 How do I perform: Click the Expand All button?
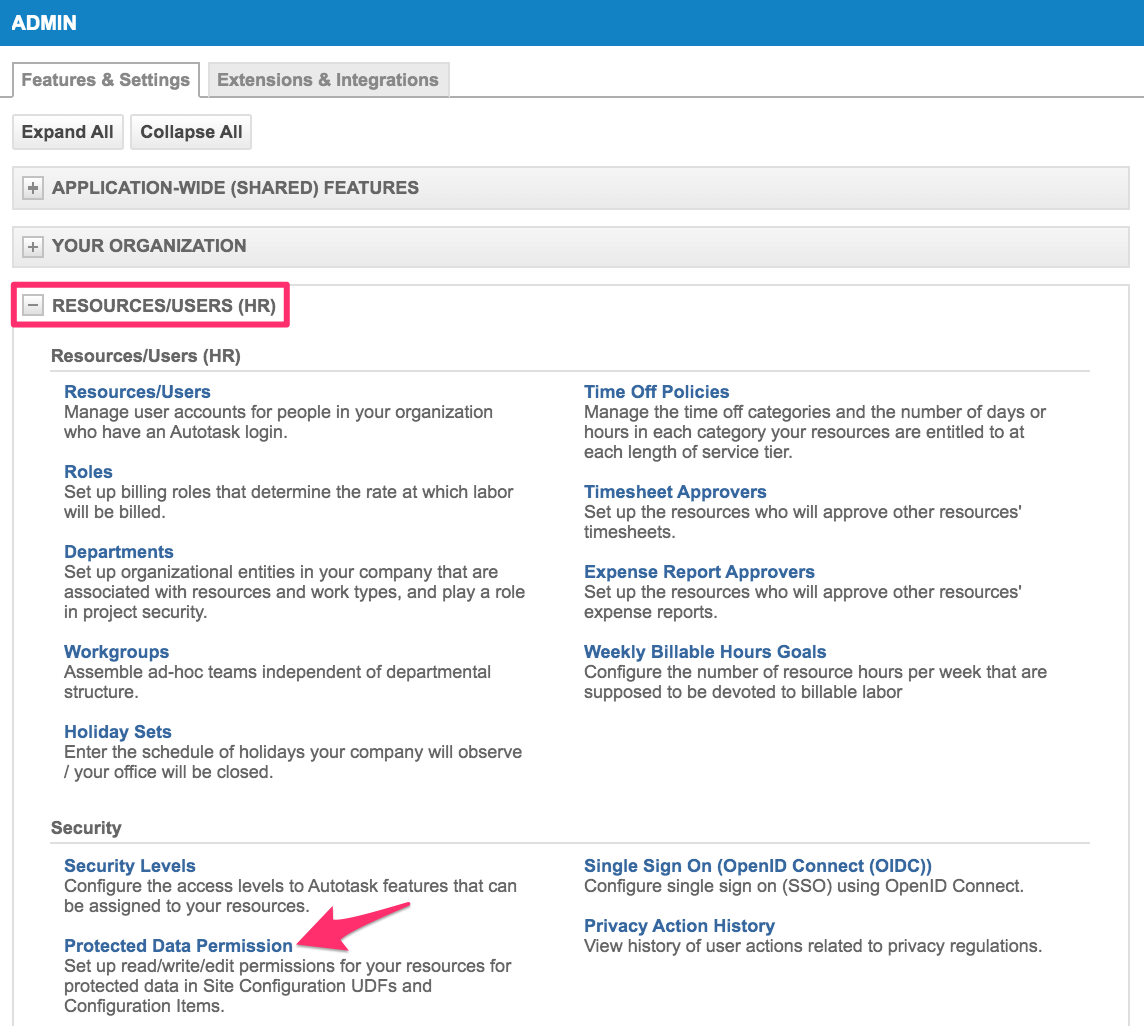(x=67, y=132)
